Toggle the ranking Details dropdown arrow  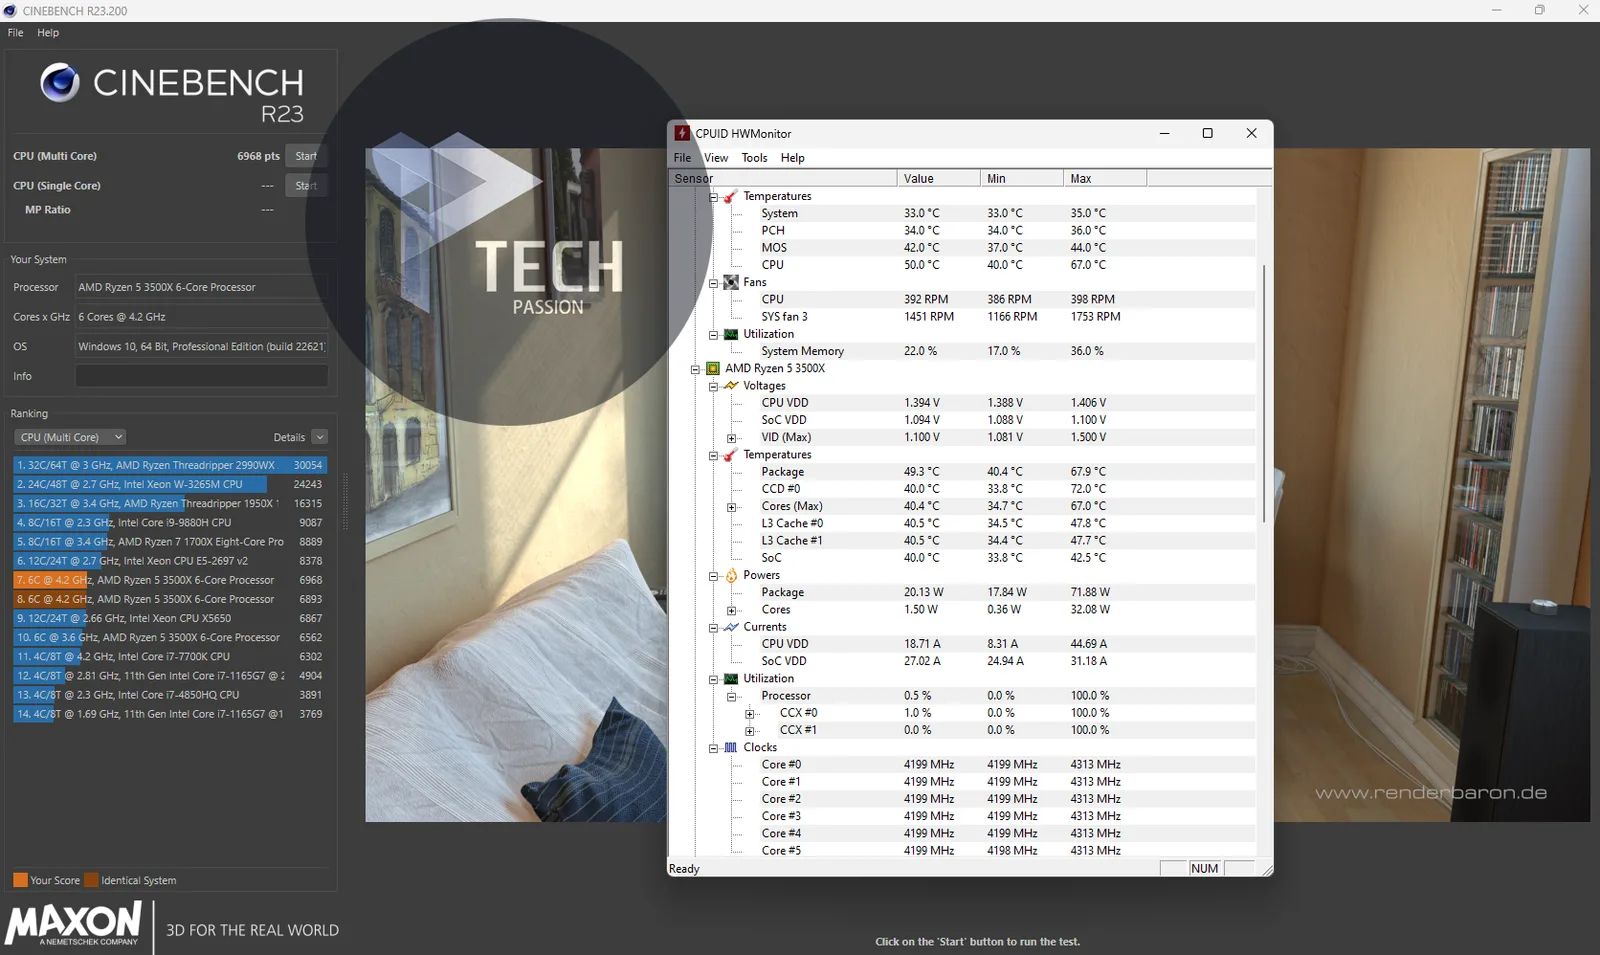pyautogui.click(x=320, y=437)
